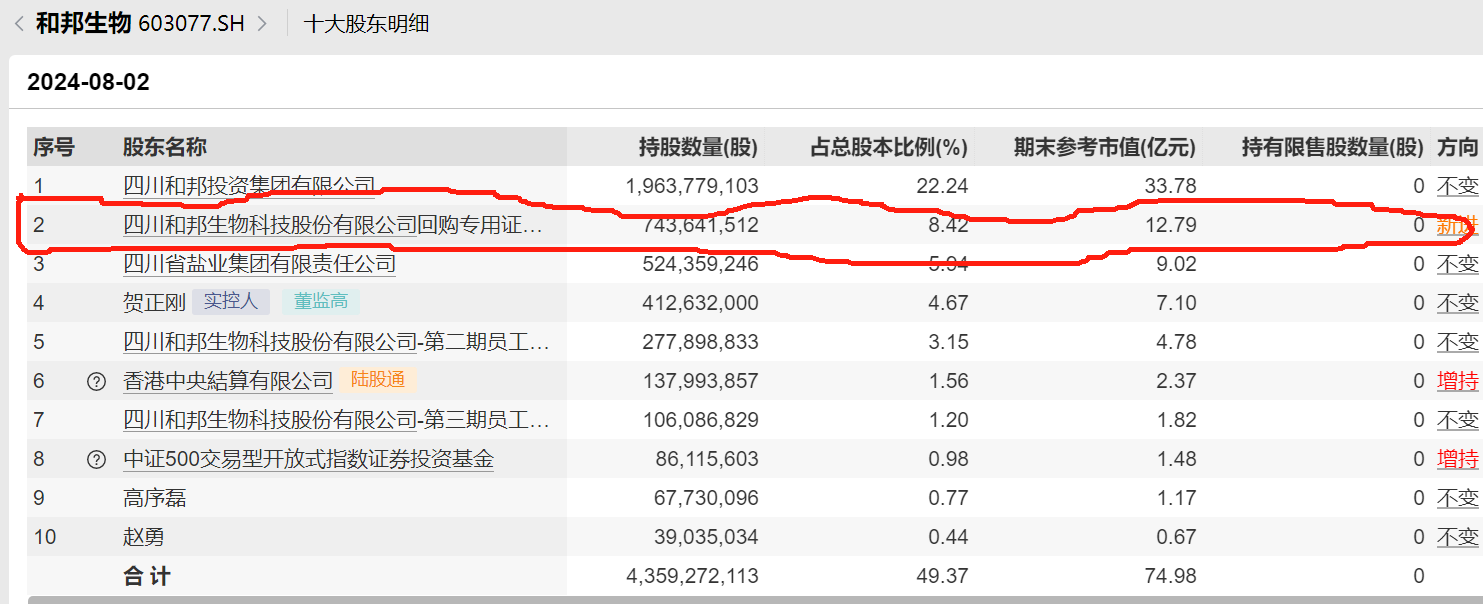
Task: Click percentage value 22.24
Action: point(943,186)
